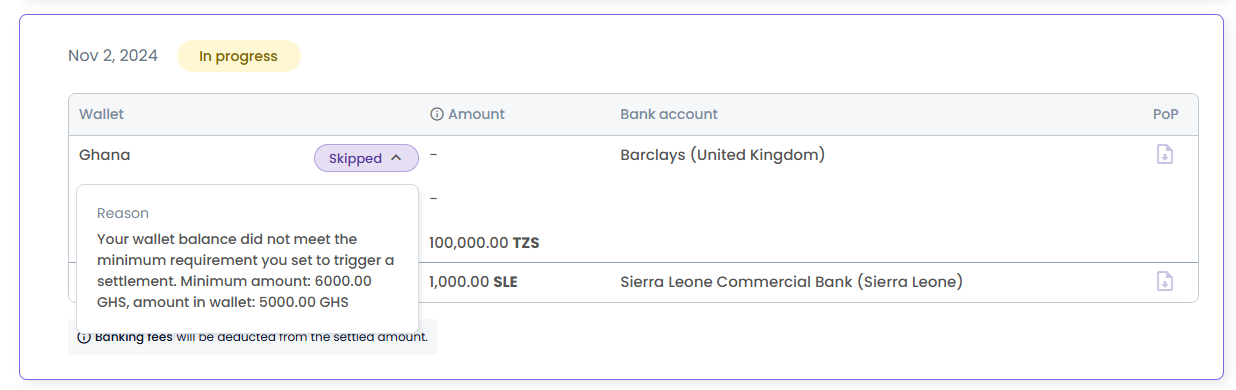Select the 1,000.00 SLE amount
This screenshot has width=1236, height=390.
click(473, 282)
